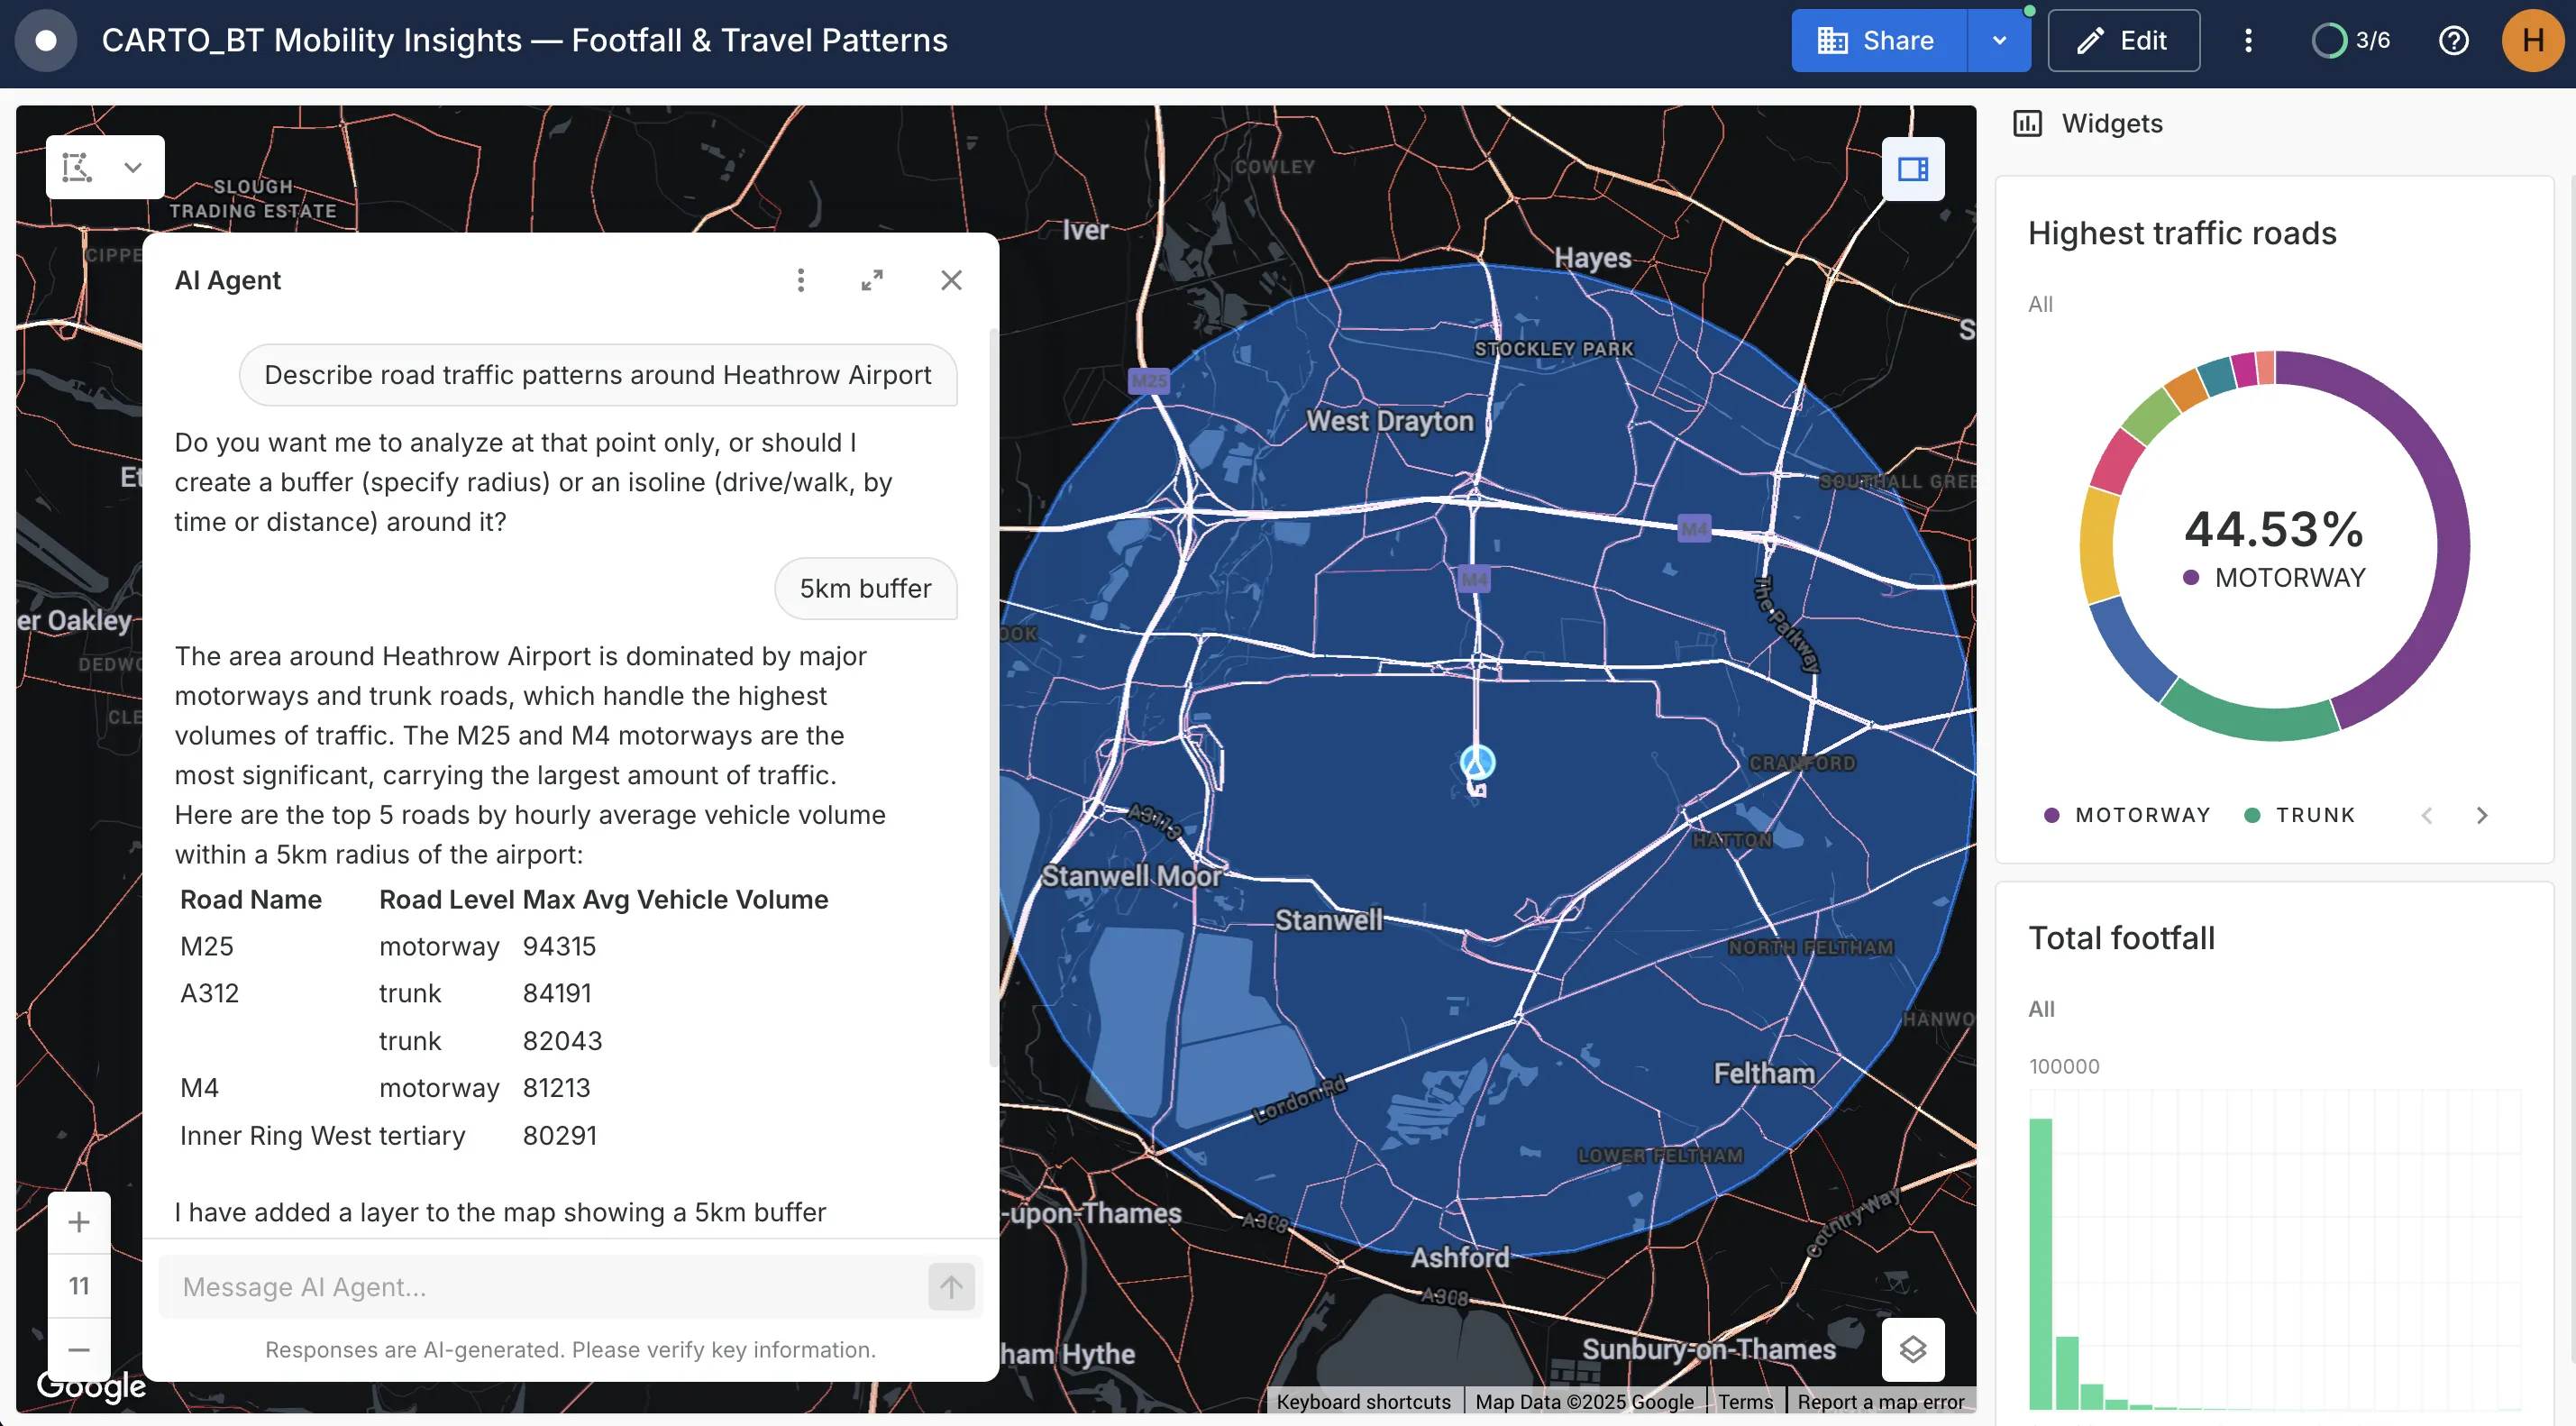Open the help center icon in the header

2455,40
